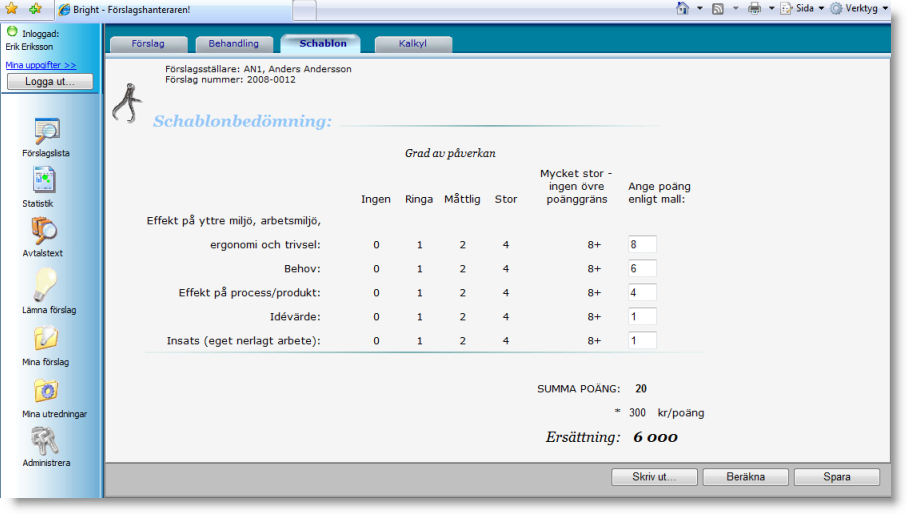Click the Effekt på process/produkt points field
Screen dimensions: 907x514
coord(642,293)
